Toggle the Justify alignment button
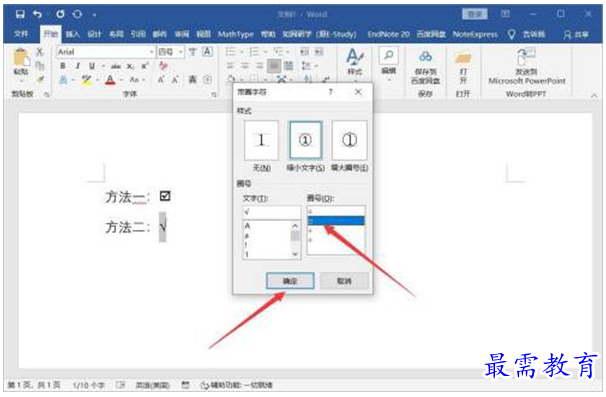This screenshot has height=397, width=606. click(274, 66)
